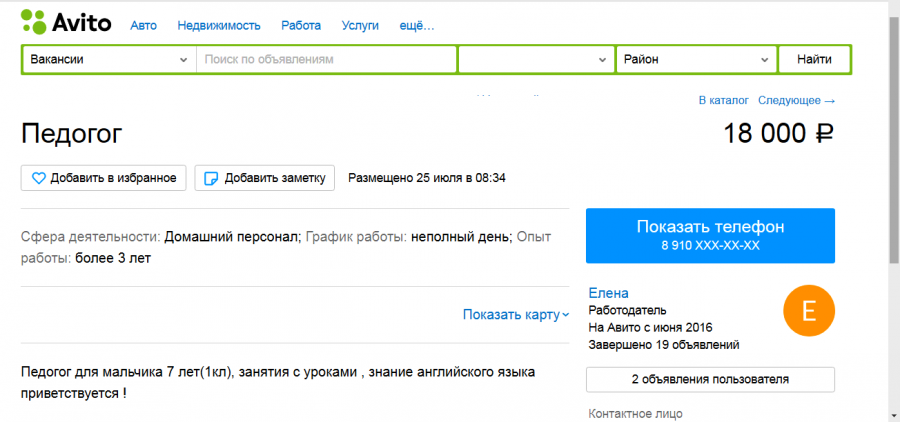Click более 3 лет experience value
The image size is (900, 422).
click(x=112, y=258)
